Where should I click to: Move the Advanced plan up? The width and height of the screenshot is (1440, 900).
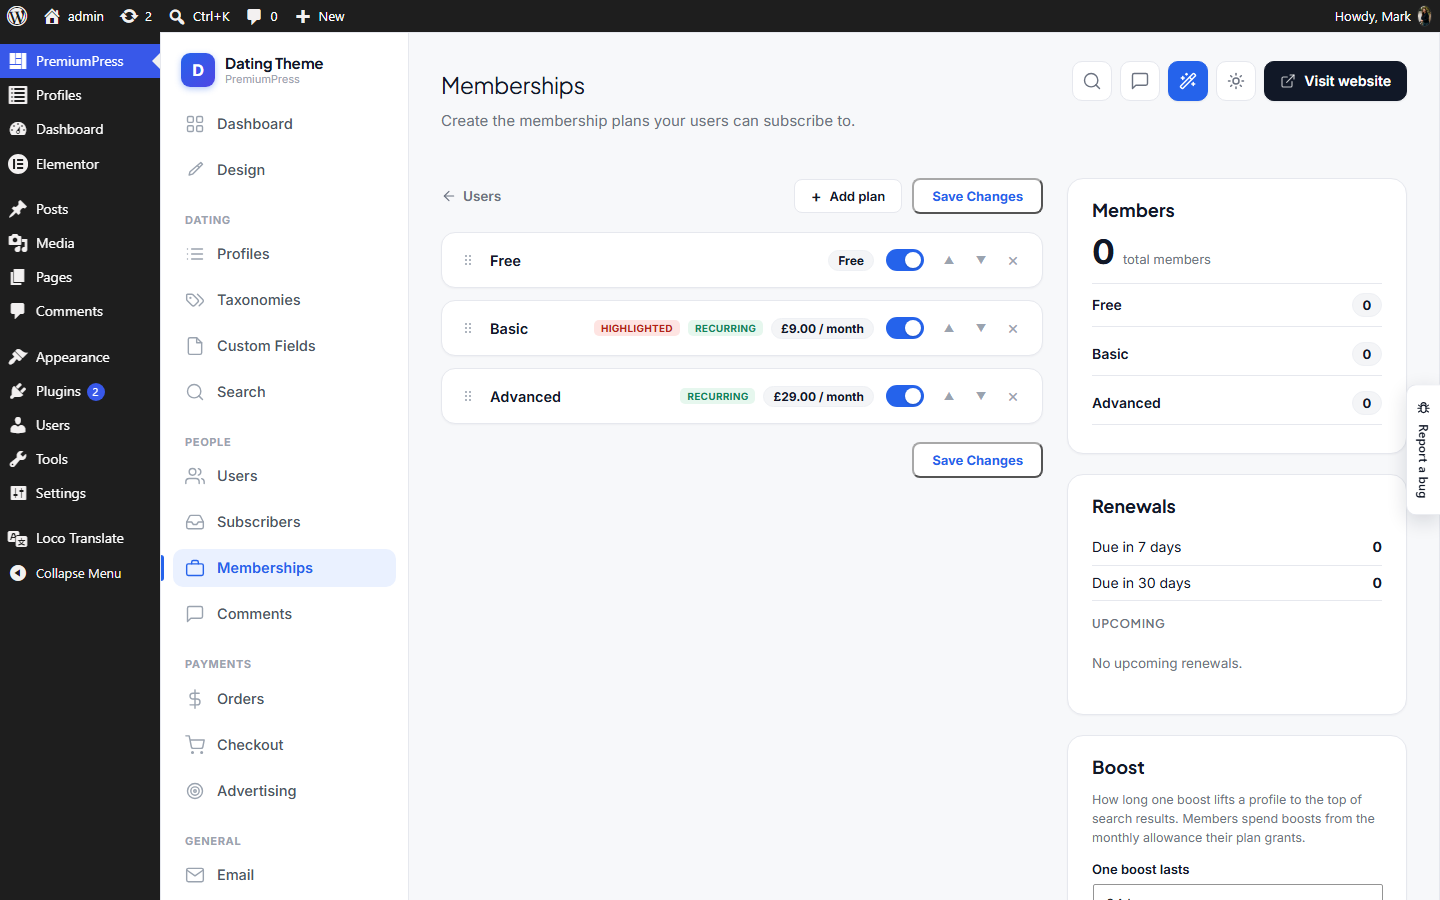949,396
